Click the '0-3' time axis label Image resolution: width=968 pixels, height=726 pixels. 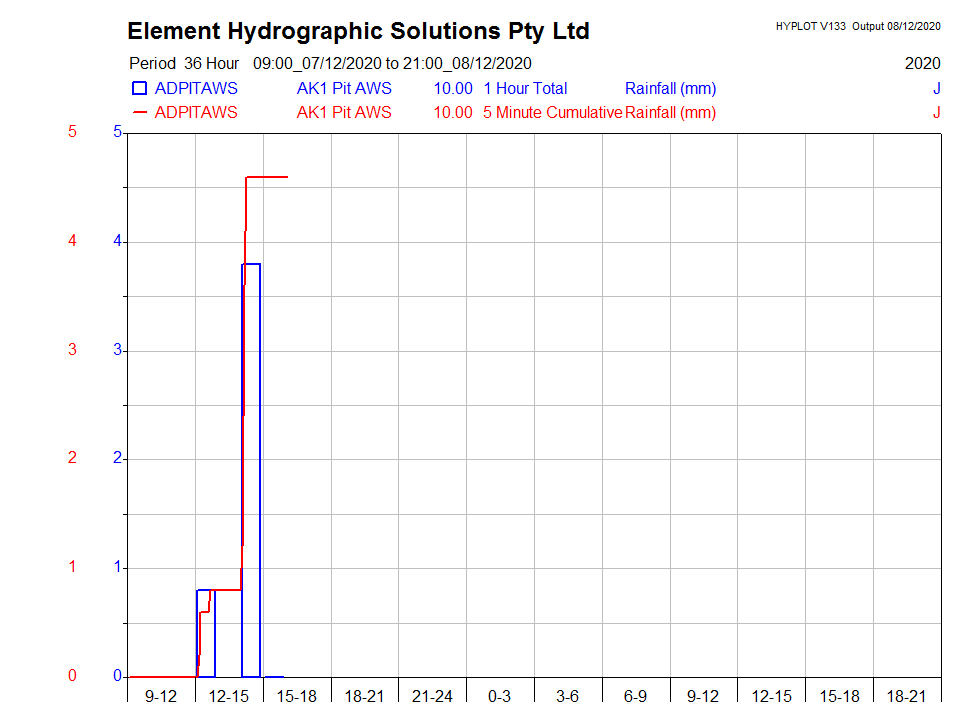[x=500, y=696]
